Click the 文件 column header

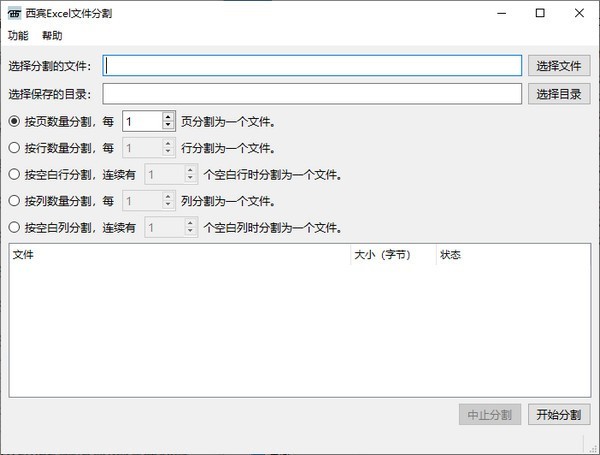click(x=179, y=254)
